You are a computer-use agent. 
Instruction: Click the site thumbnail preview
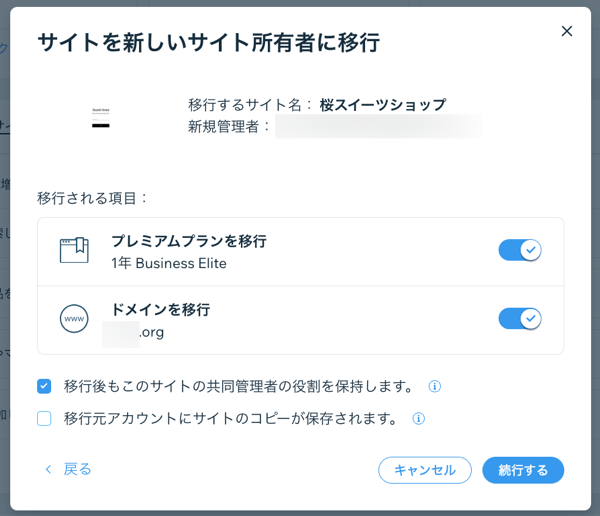coord(101,118)
